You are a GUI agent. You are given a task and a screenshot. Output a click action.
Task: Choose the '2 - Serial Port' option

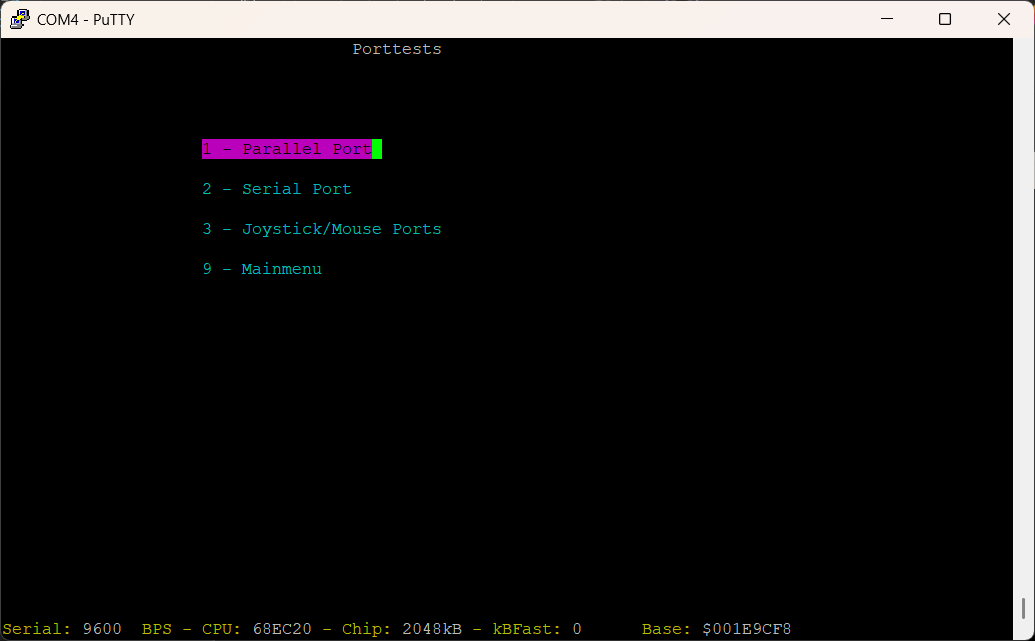(276, 189)
